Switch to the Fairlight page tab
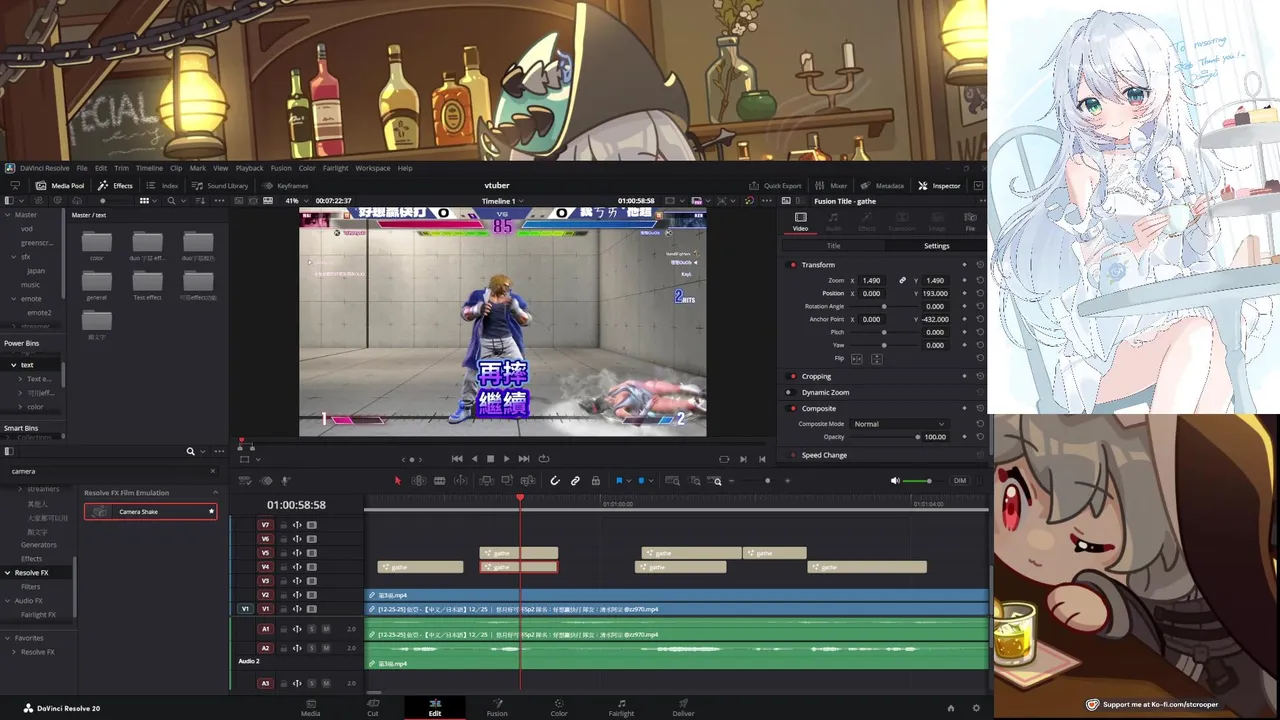The image size is (1280, 720). tap(621, 707)
